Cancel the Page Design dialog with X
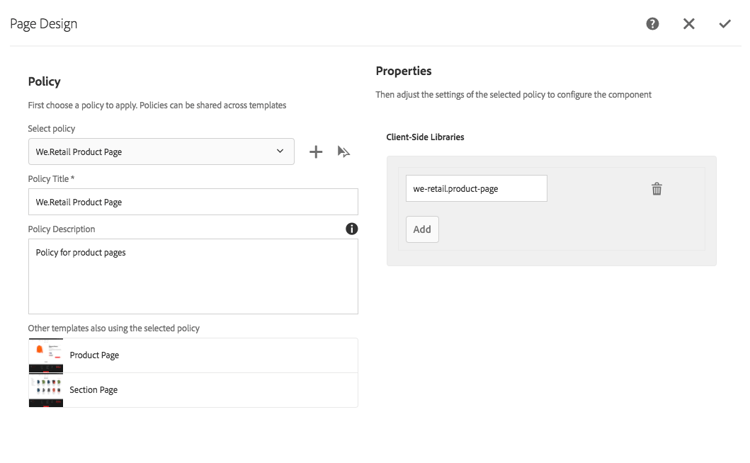The height and width of the screenshot is (463, 750). 689,24
